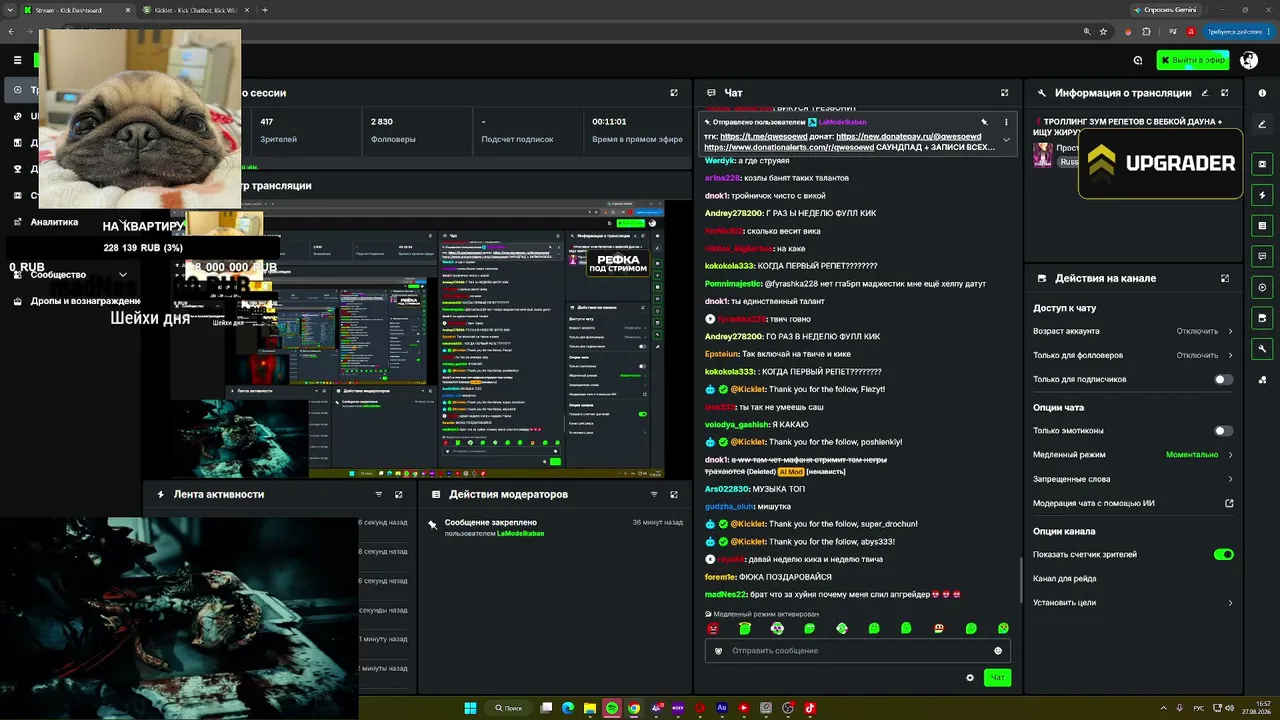This screenshot has width=1280, height=720.
Task: Pop out the session info panel
Action: (x=674, y=93)
